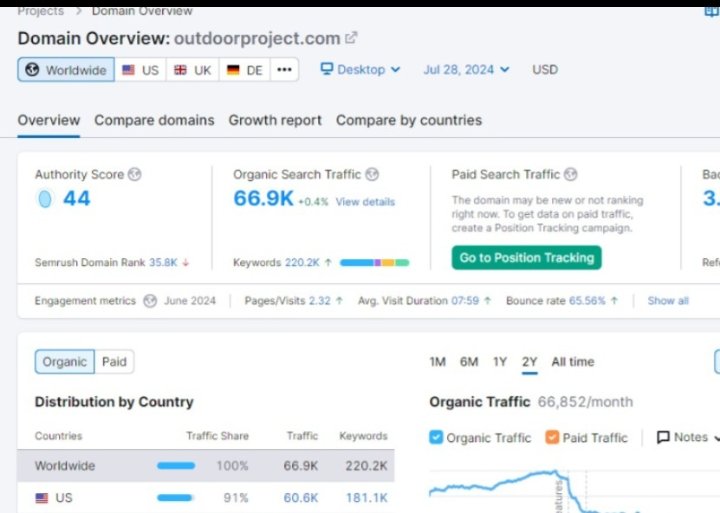
Task: Click 66.9K organic search traffic value
Action: coord(263,198)
